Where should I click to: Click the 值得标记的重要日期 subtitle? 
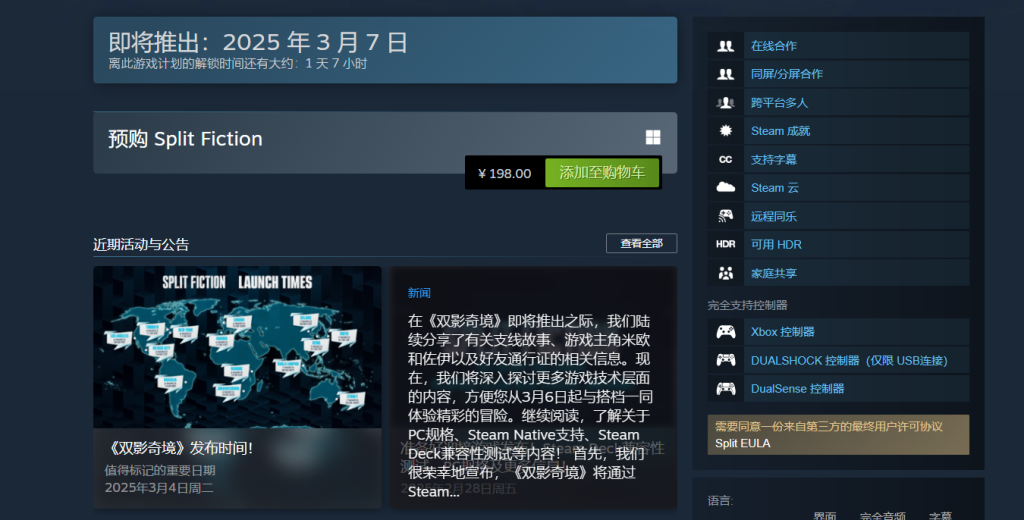click(x=160, y=470)
